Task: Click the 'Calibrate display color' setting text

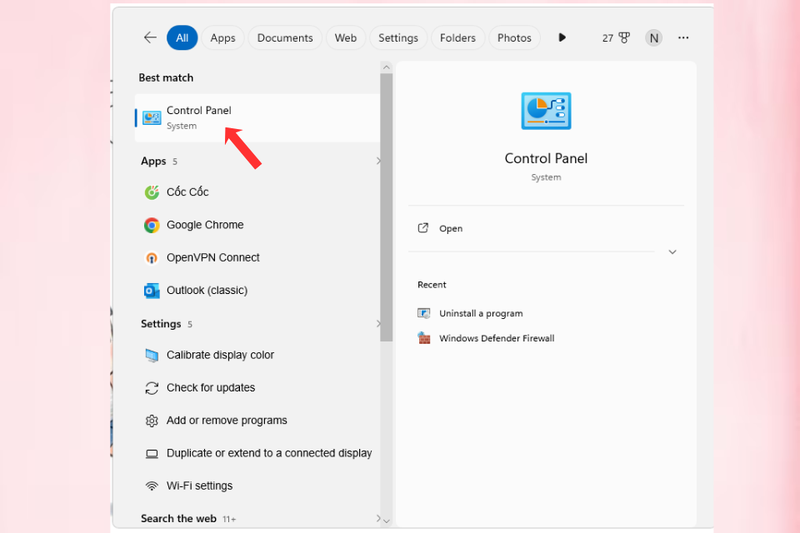Action: pyautogui.click(x=220, y=355)
